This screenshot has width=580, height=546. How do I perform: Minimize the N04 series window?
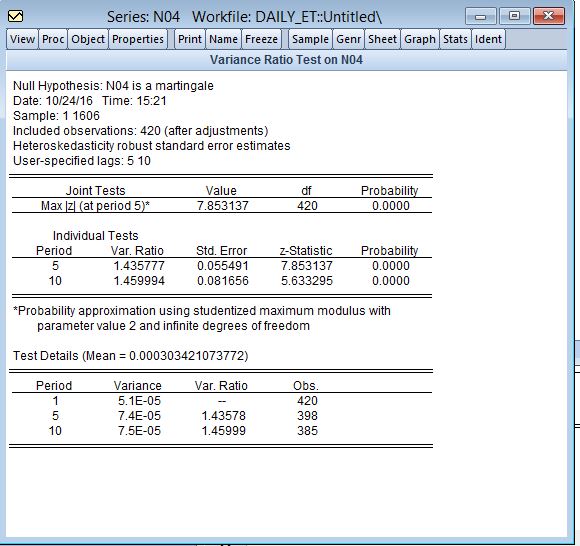[481, 16]
